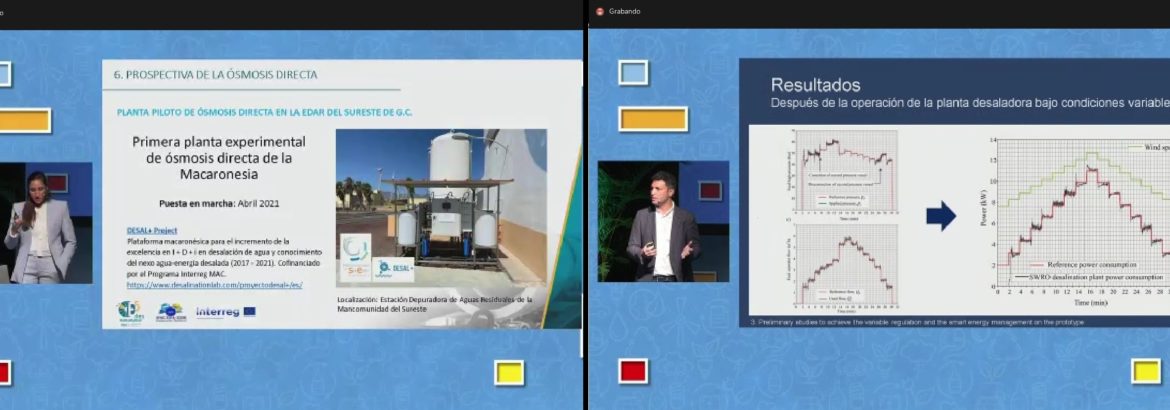Click the footer '3. Preliminary studies' text
This screenshot has width=1170, height=410.
(x=916, y=322)
